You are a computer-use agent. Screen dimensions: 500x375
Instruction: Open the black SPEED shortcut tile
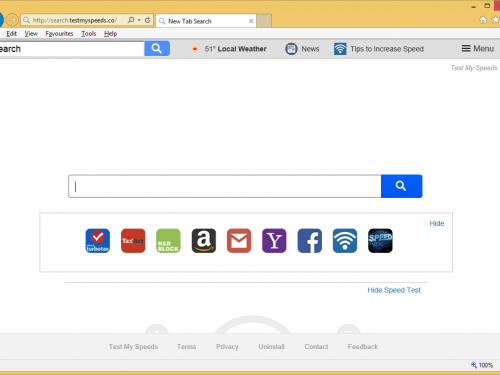[x=380, y=241]
